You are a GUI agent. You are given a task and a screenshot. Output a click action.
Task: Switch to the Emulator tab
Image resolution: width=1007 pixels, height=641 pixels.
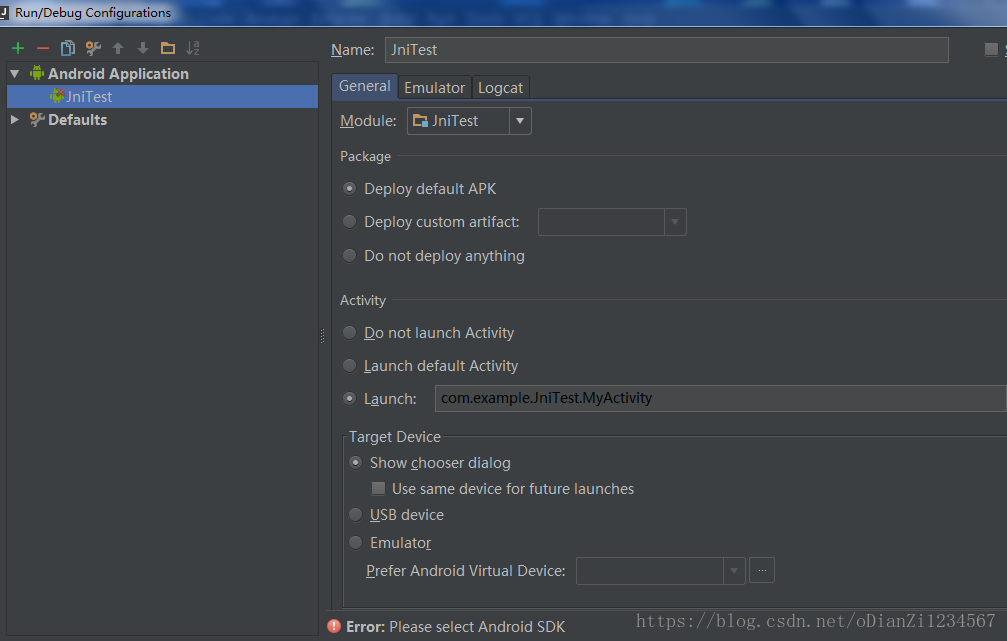(434, 87)
